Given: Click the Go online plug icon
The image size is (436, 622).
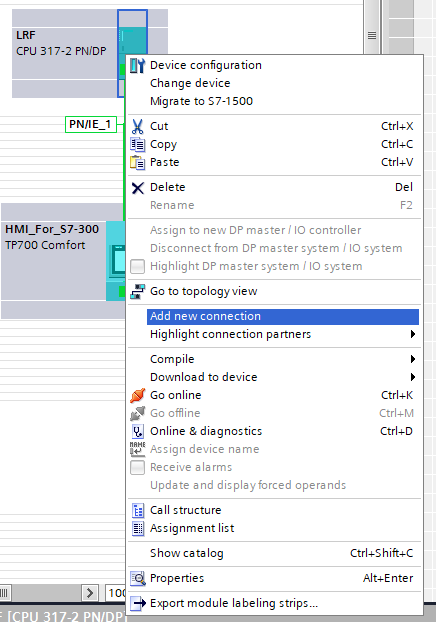Looking at the screenshot, I should click(x=137, y=395).
